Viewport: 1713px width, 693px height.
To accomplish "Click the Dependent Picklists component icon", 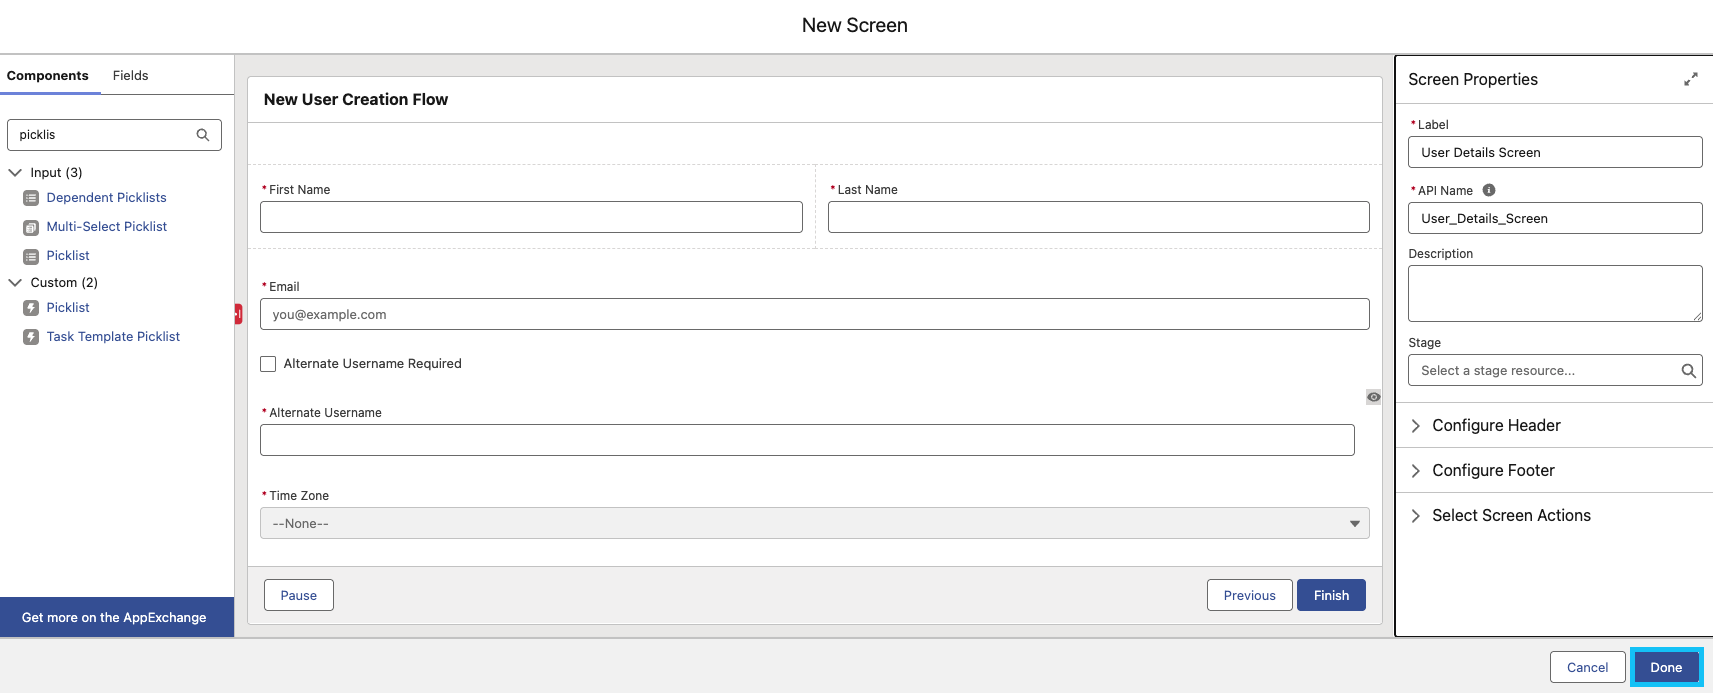I will [x=31, y=198].
